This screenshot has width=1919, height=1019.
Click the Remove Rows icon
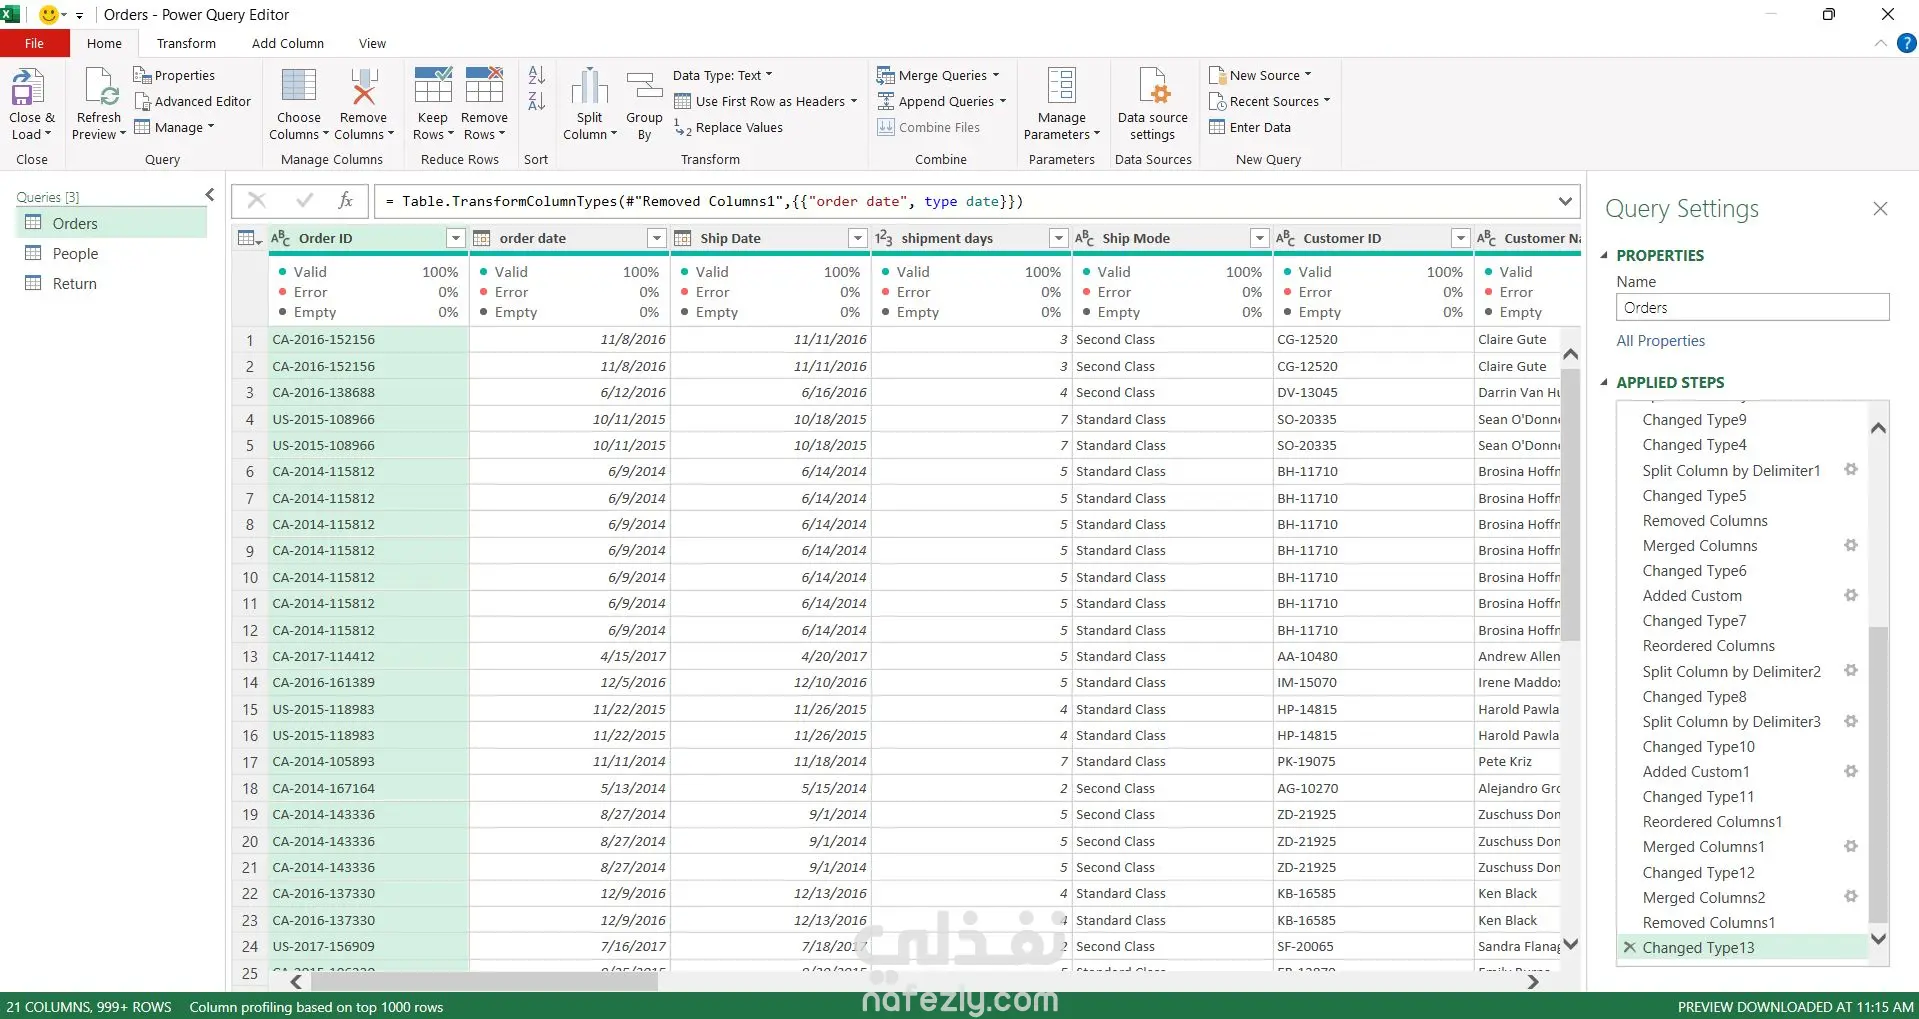[484, 87]
